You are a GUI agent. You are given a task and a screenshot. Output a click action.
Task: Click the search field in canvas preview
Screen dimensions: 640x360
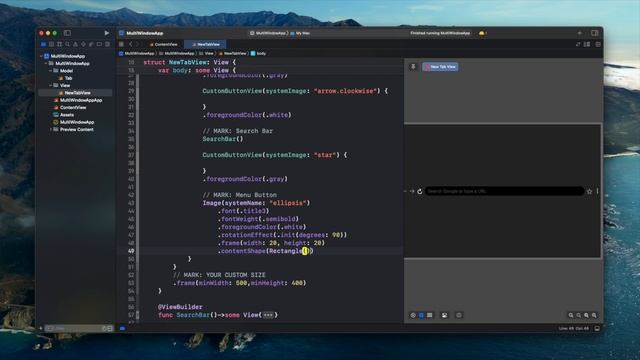504,191
